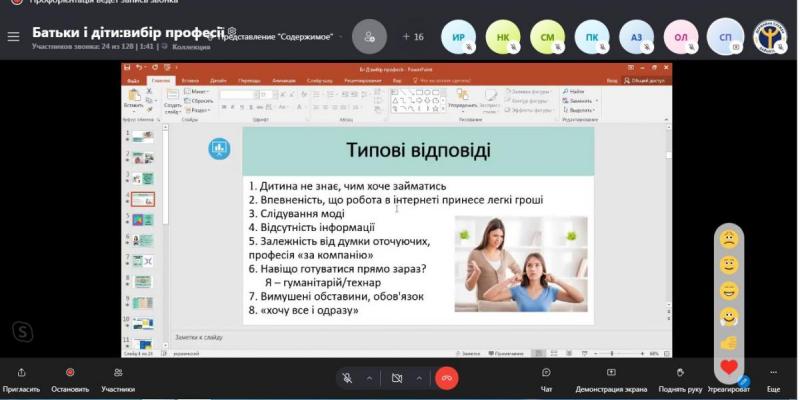Expand the camera options chevron
Viewport: 800px width, 400px height.
point(420,378)
